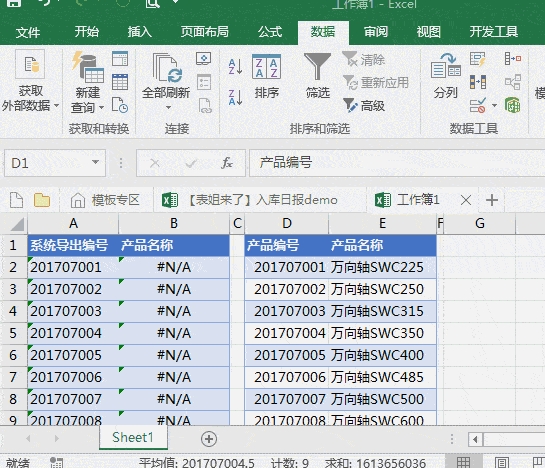Switch to the Developer tab
The height and width of the screenshot is (468, 545).
[494, 32]
